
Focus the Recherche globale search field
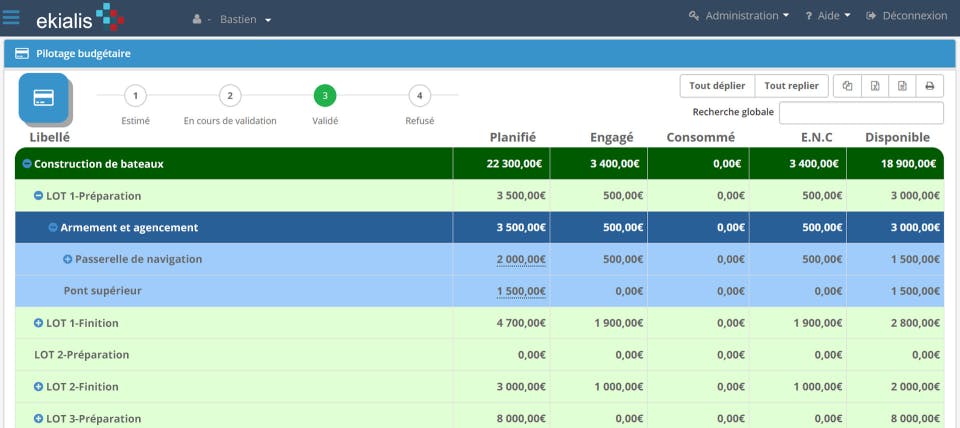[x=860, y=112]
